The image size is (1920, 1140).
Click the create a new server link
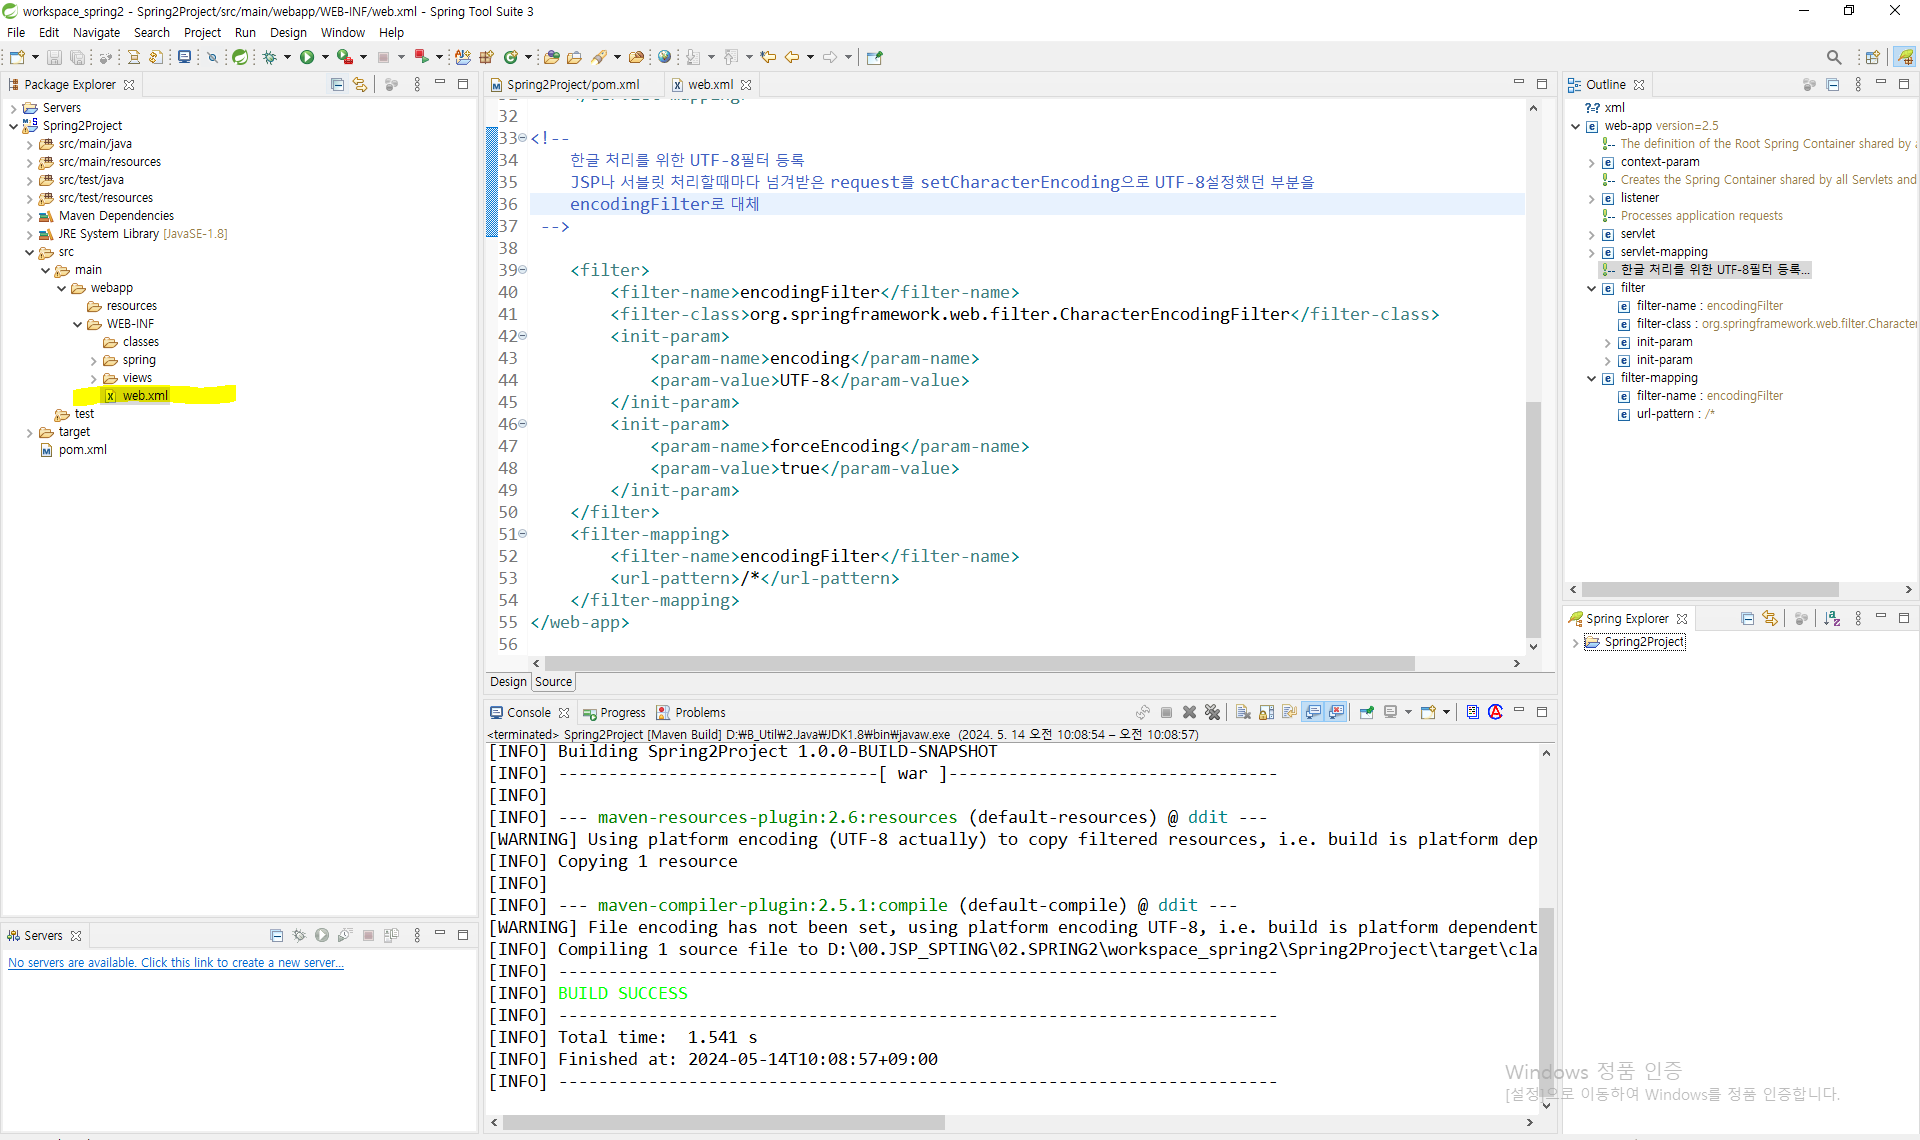click(176, 963)
